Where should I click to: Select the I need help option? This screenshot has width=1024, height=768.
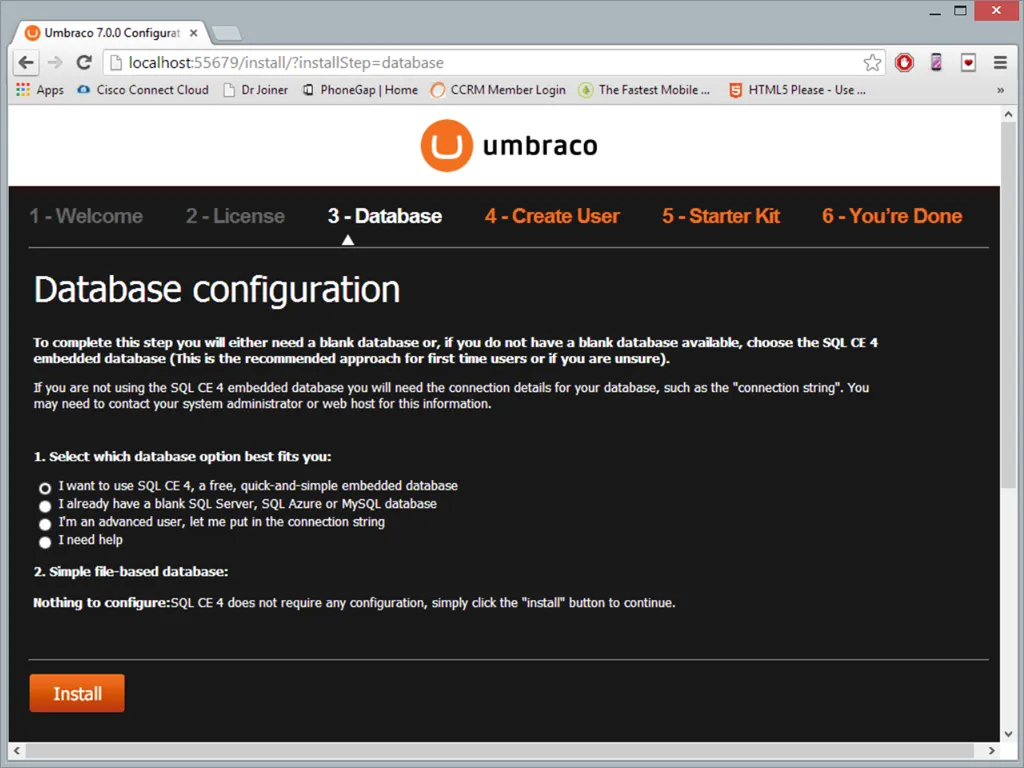tap(45, 542)
